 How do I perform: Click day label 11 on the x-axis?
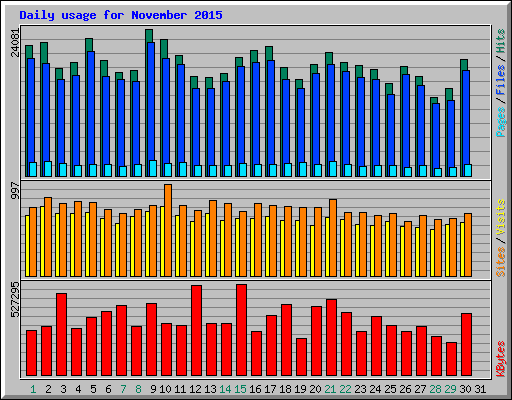click(x=180, y=389)
